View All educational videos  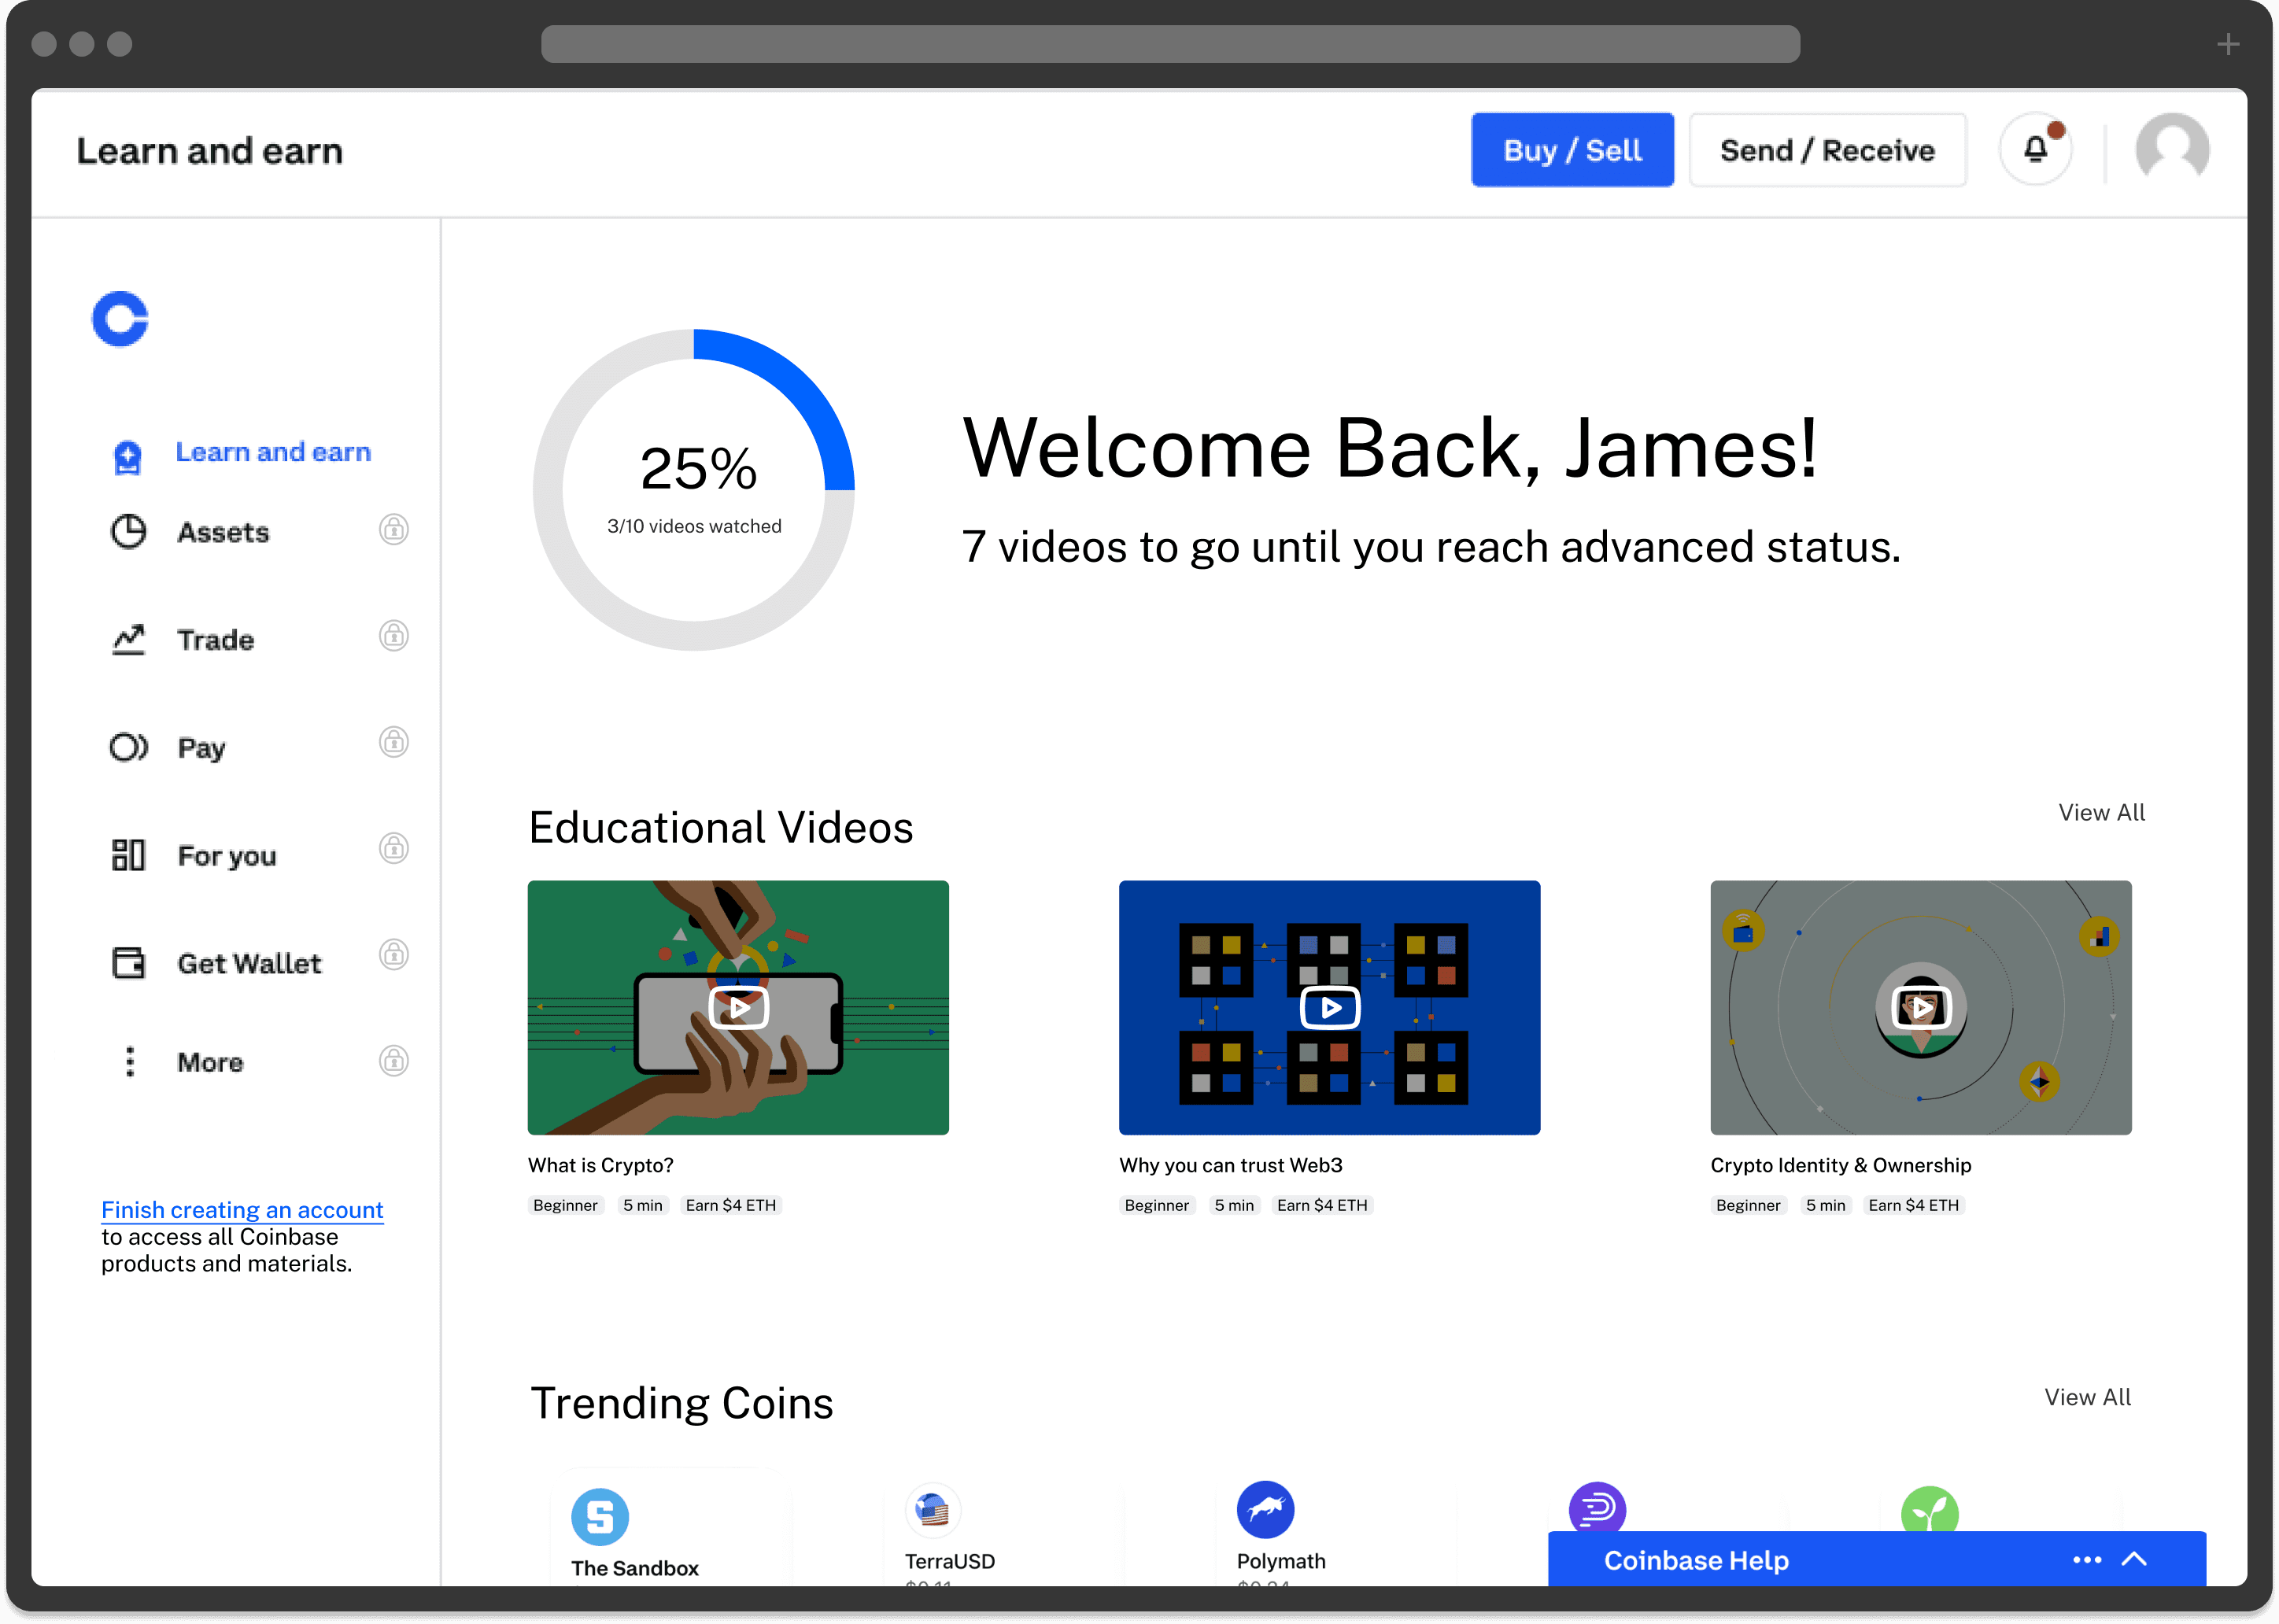point(2101,813)
